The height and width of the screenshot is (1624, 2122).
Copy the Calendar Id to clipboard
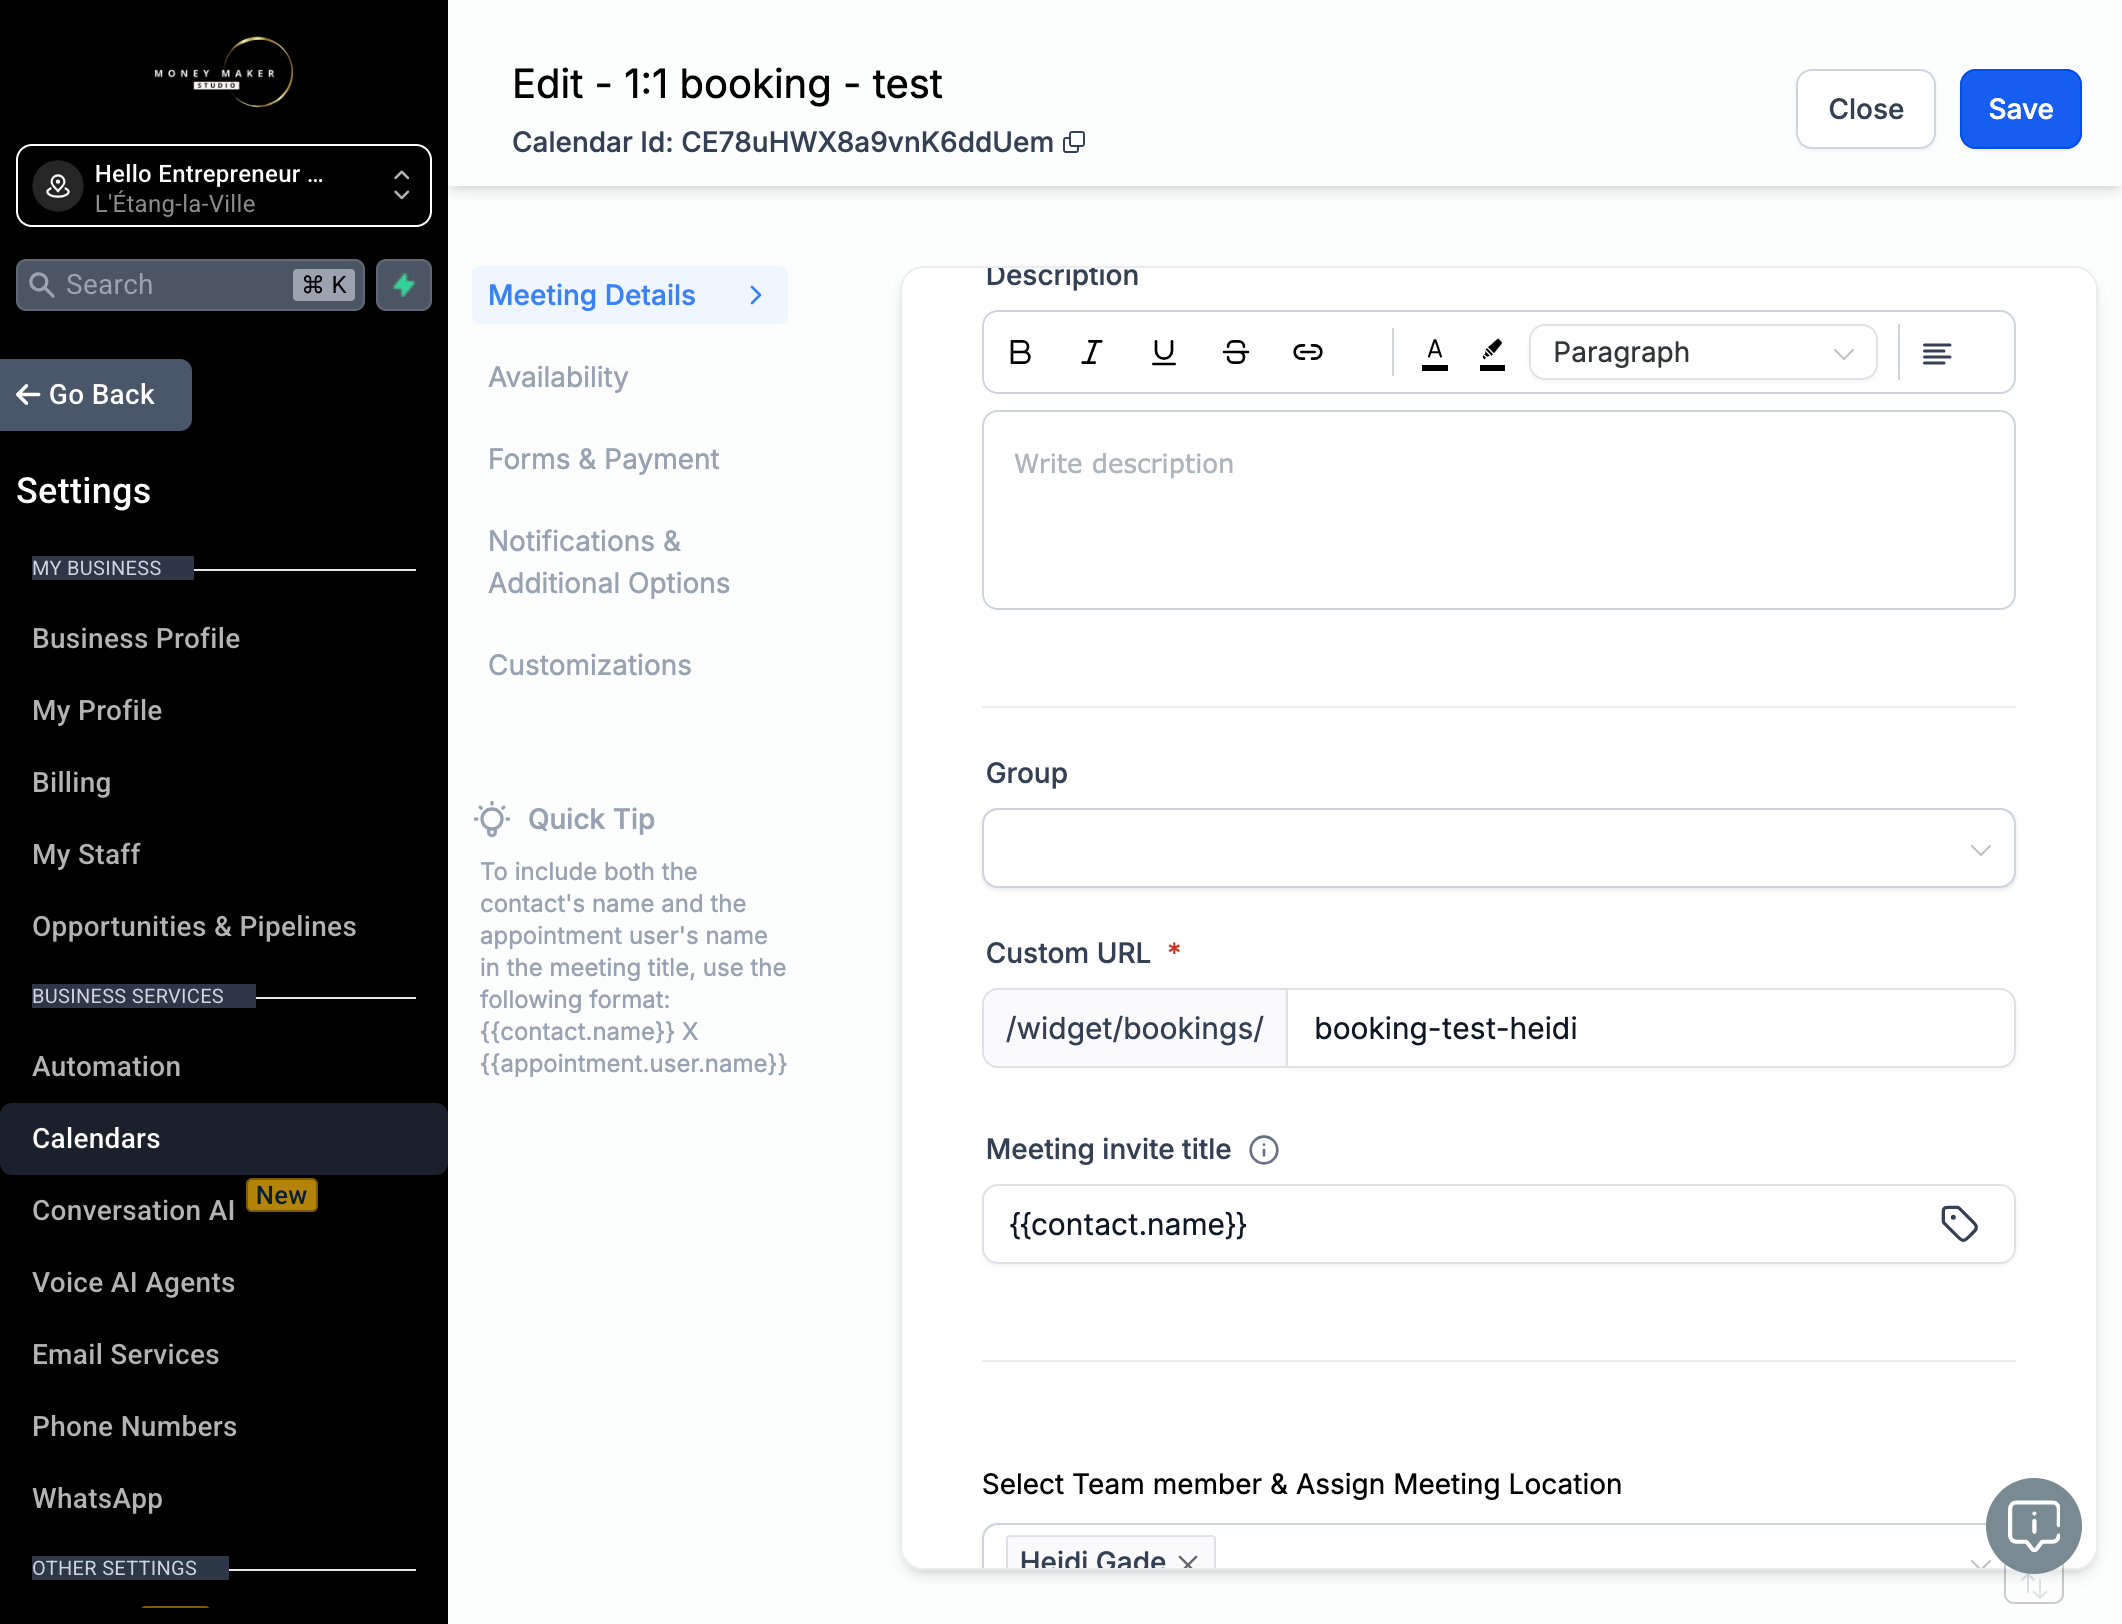pyautogui.click(x=1075, y=142)
